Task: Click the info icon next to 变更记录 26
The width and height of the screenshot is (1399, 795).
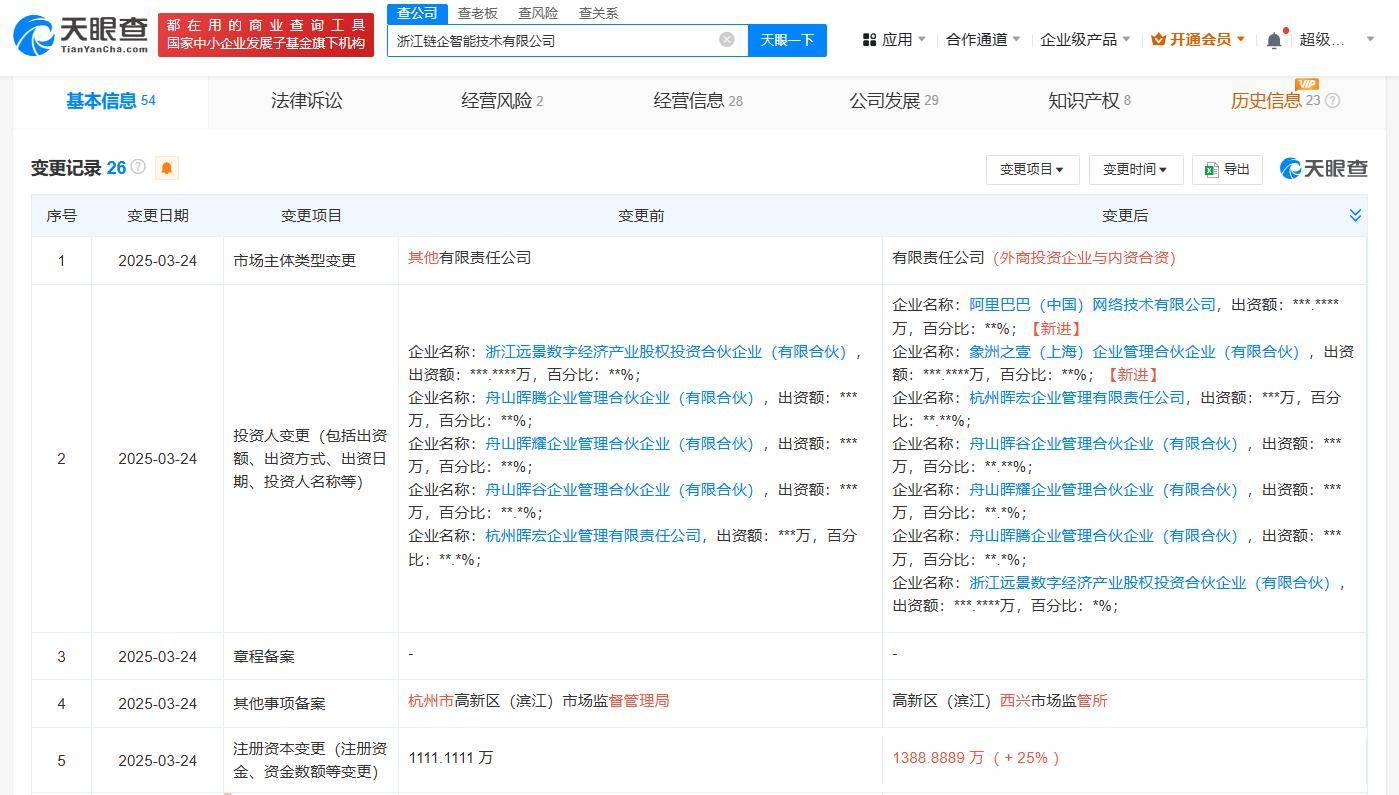Action: coord(138,167)
